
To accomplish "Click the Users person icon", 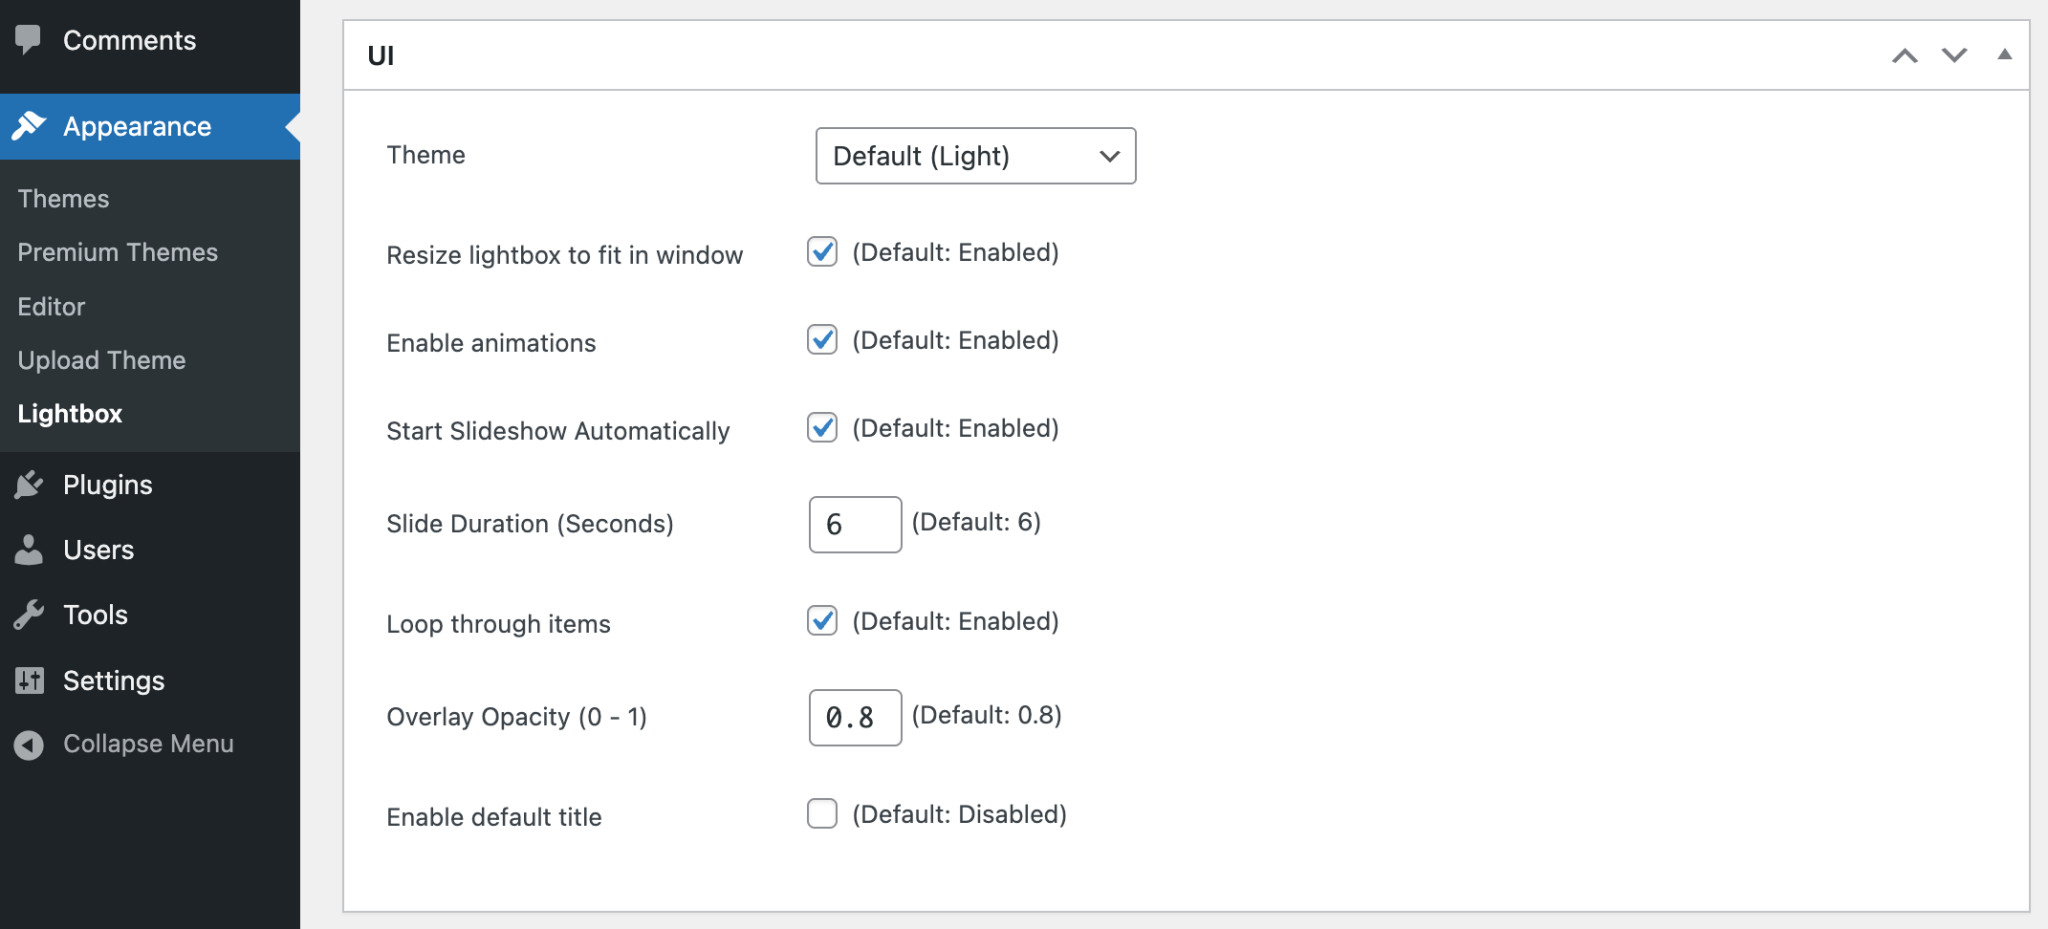I will (x=29, y=549).
